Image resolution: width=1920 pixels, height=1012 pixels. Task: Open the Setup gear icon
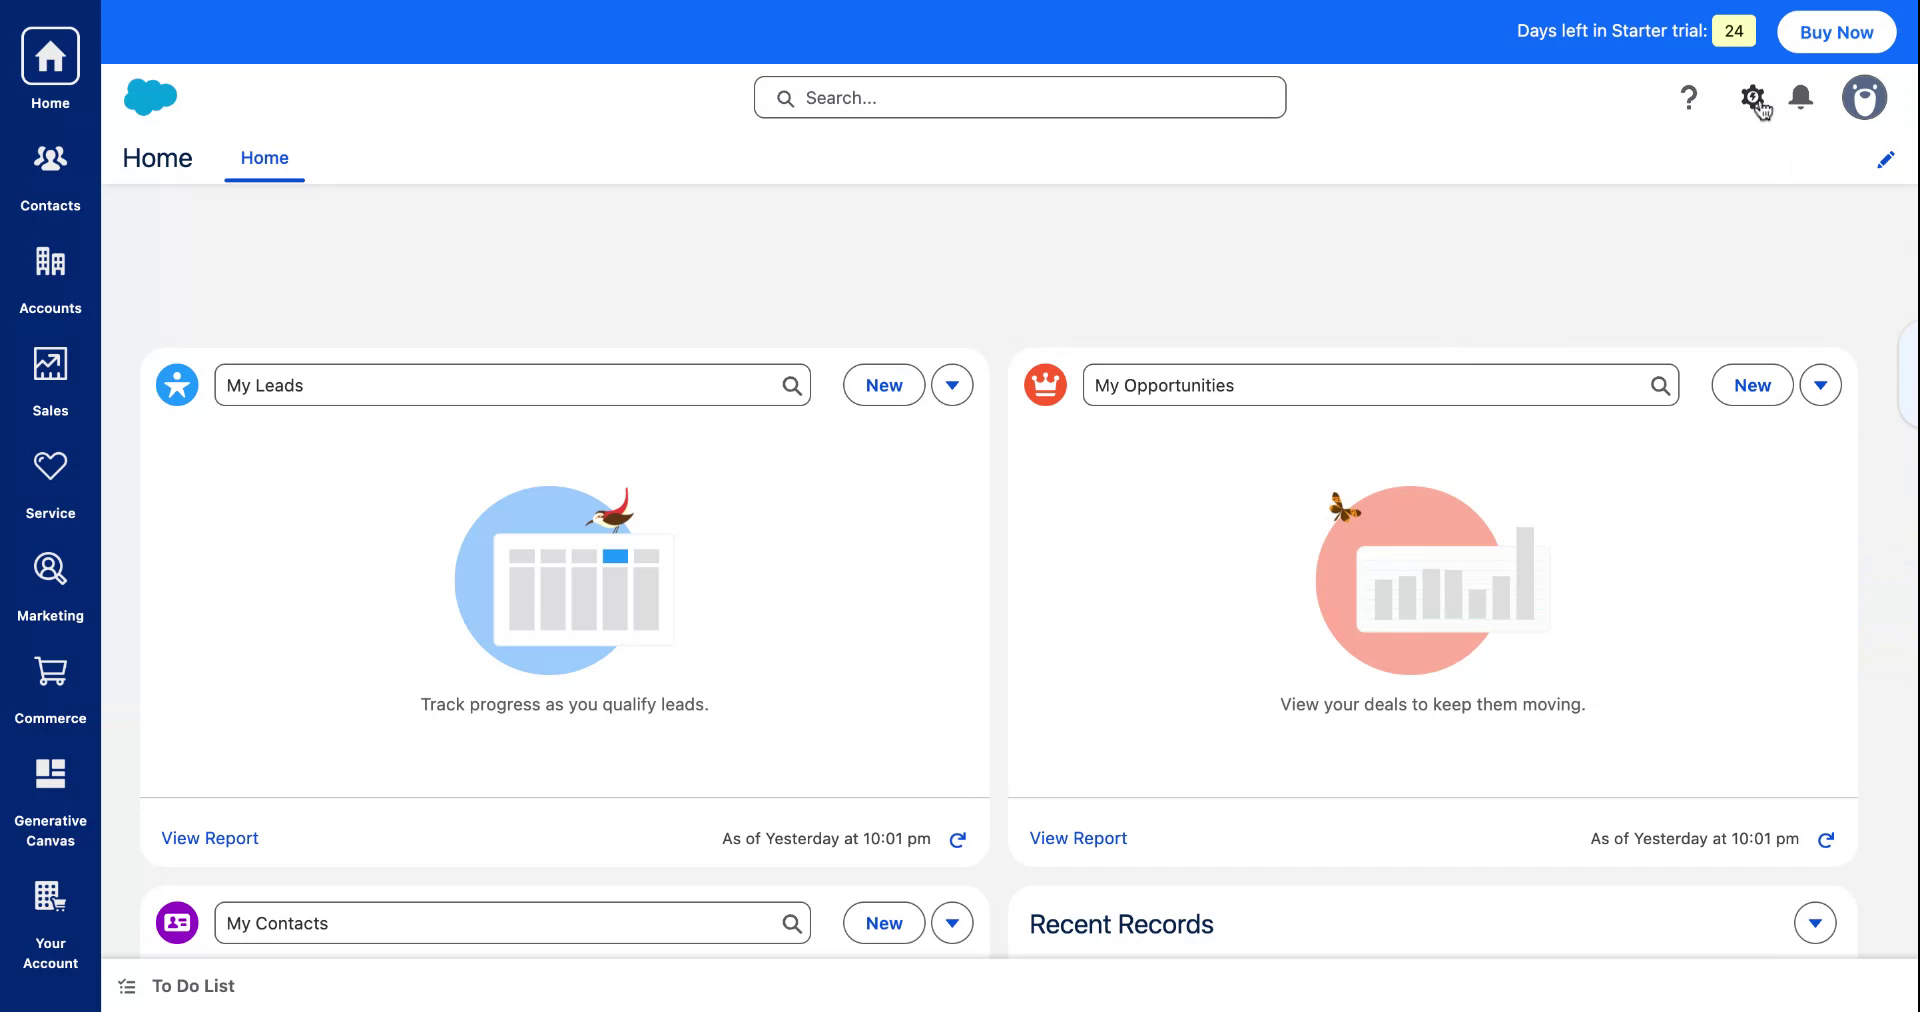(1751, 97)
